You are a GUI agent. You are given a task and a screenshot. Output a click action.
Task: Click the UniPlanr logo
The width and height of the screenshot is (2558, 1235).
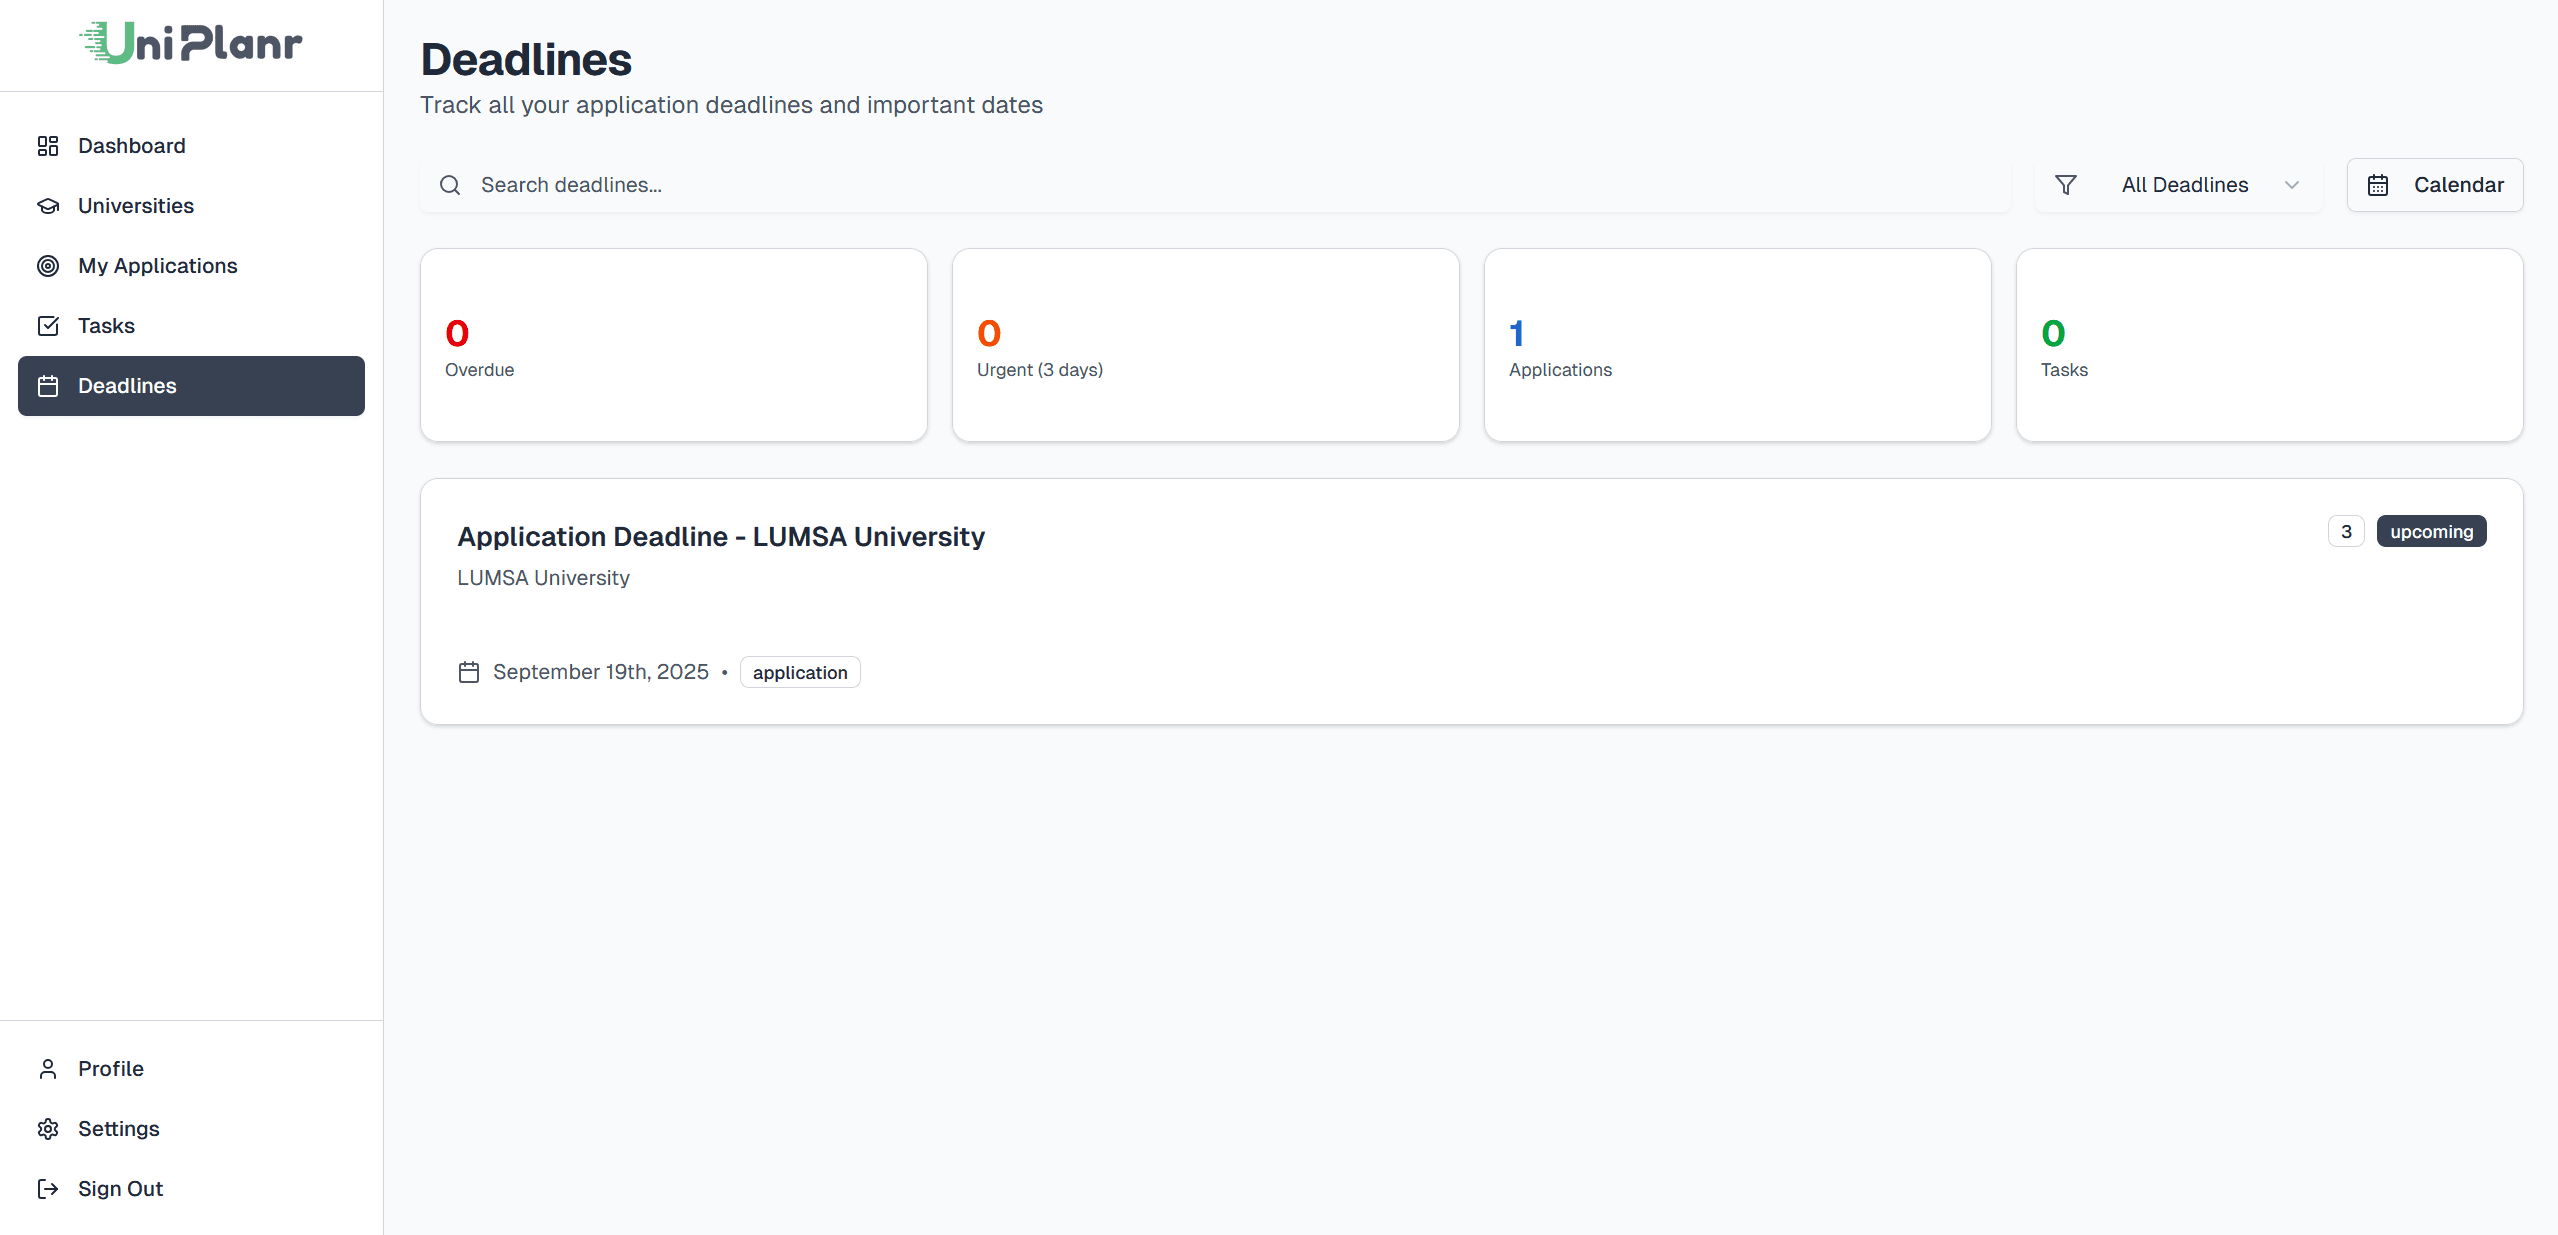click(190, 44)
